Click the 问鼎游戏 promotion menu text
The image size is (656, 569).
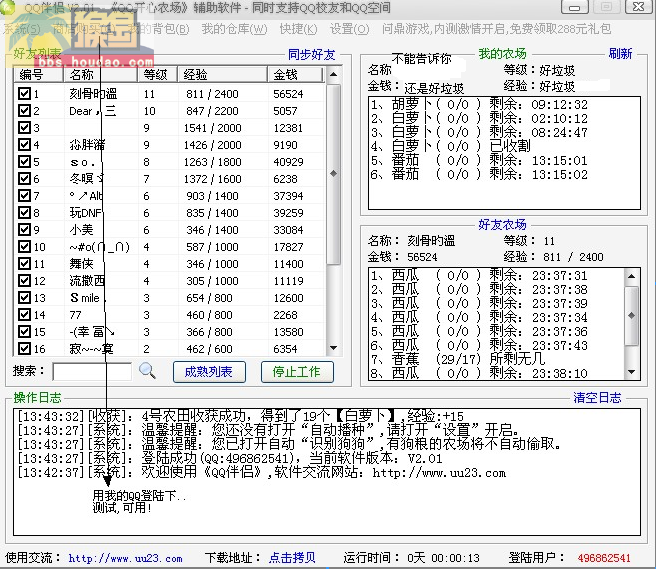click(496, 29)
